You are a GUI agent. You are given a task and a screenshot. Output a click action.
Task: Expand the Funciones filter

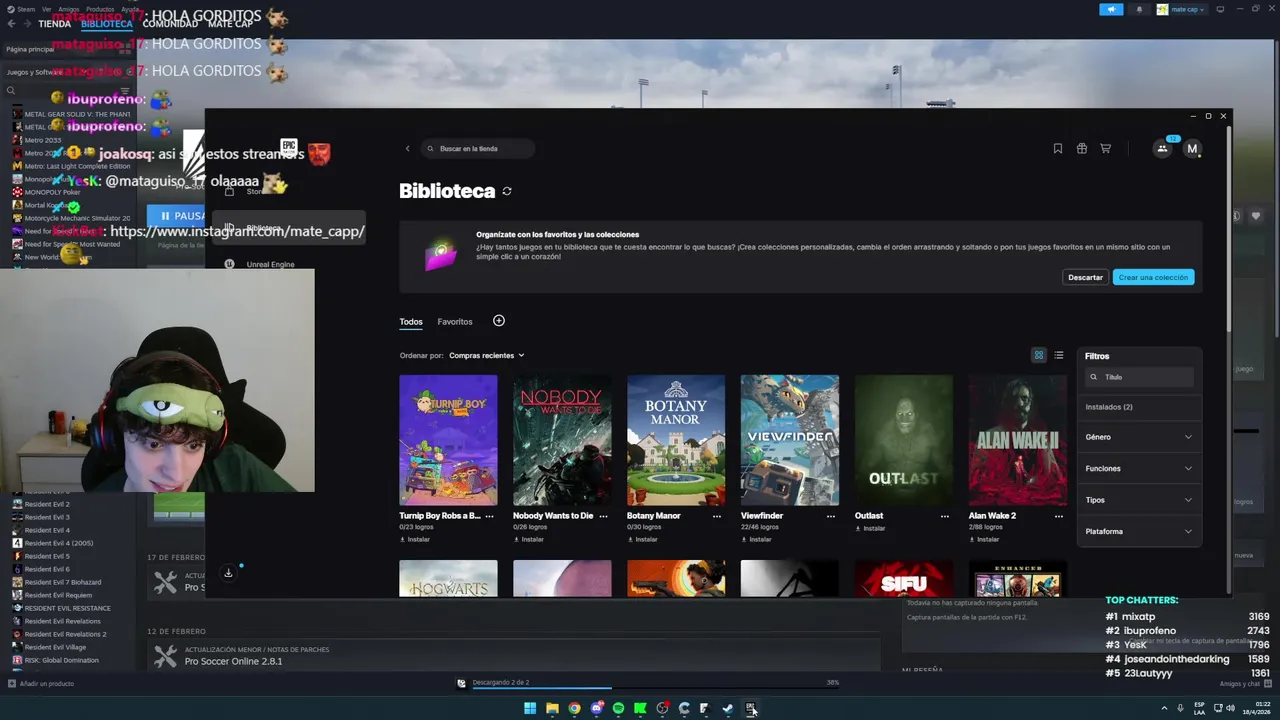(1139, 468)
